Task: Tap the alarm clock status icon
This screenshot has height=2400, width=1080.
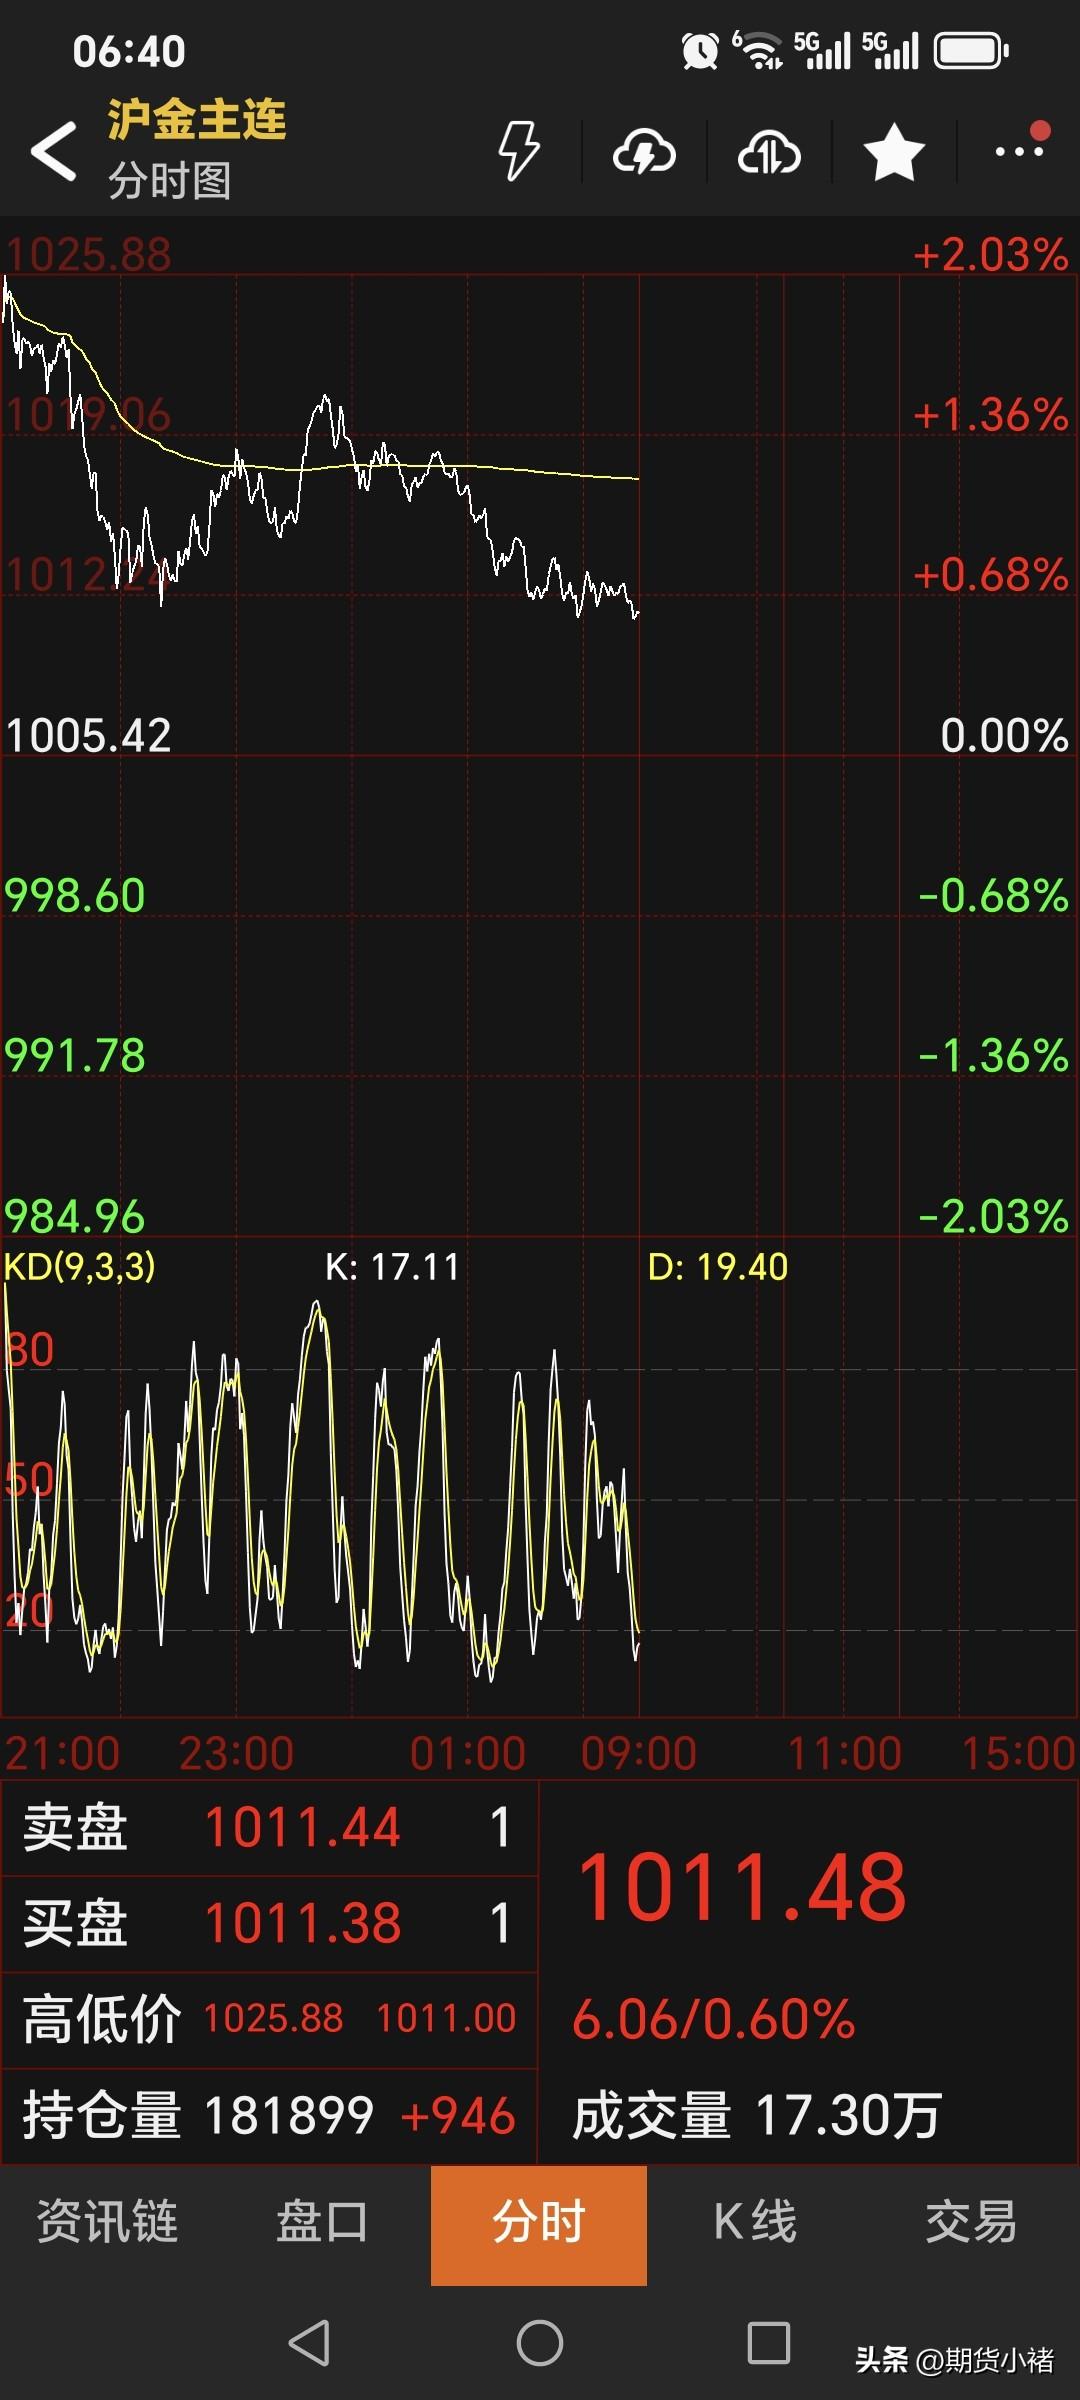Action: (700, 51)
